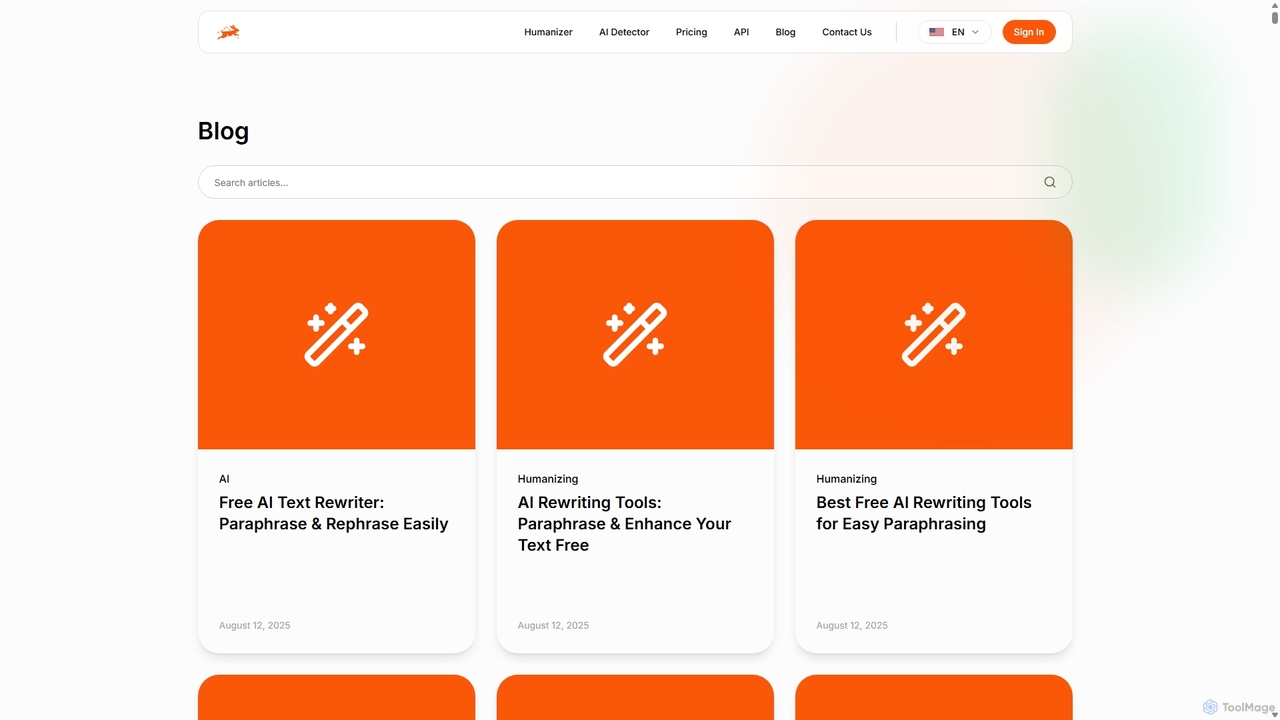Click the orange fox logo in the header

click(228, 32)
